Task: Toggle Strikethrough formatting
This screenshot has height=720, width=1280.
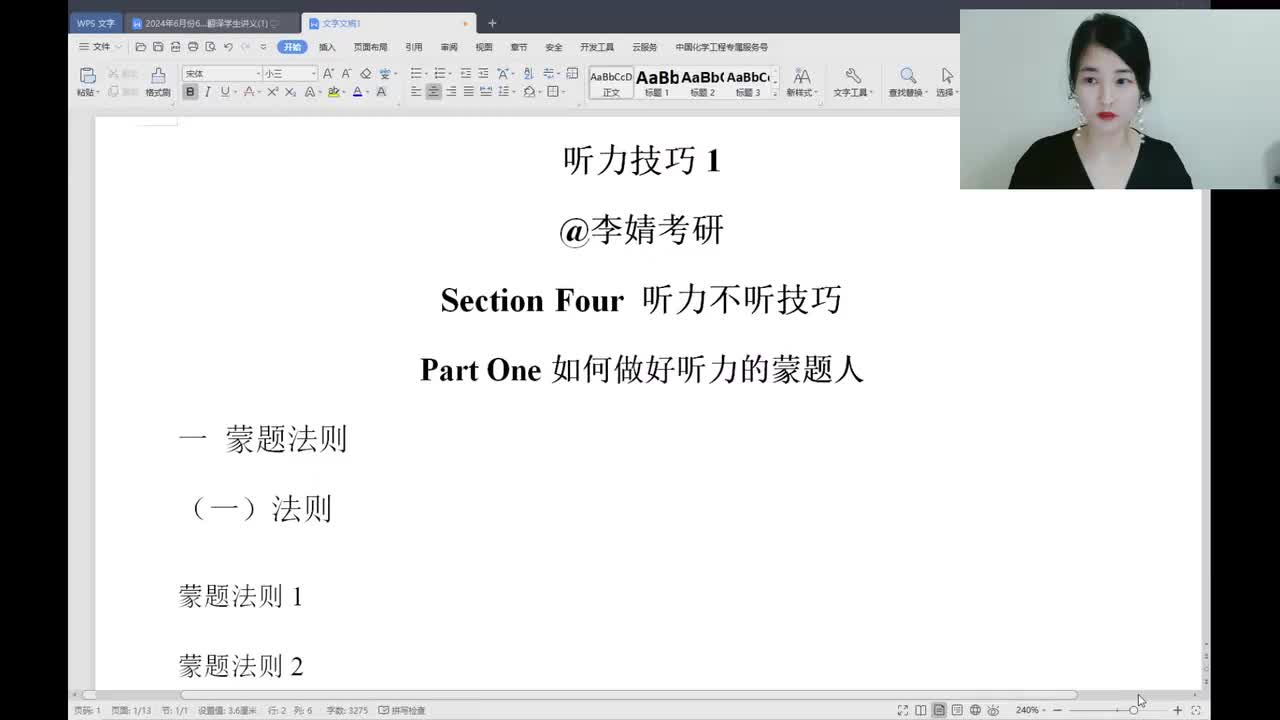Action: [249, 92]
